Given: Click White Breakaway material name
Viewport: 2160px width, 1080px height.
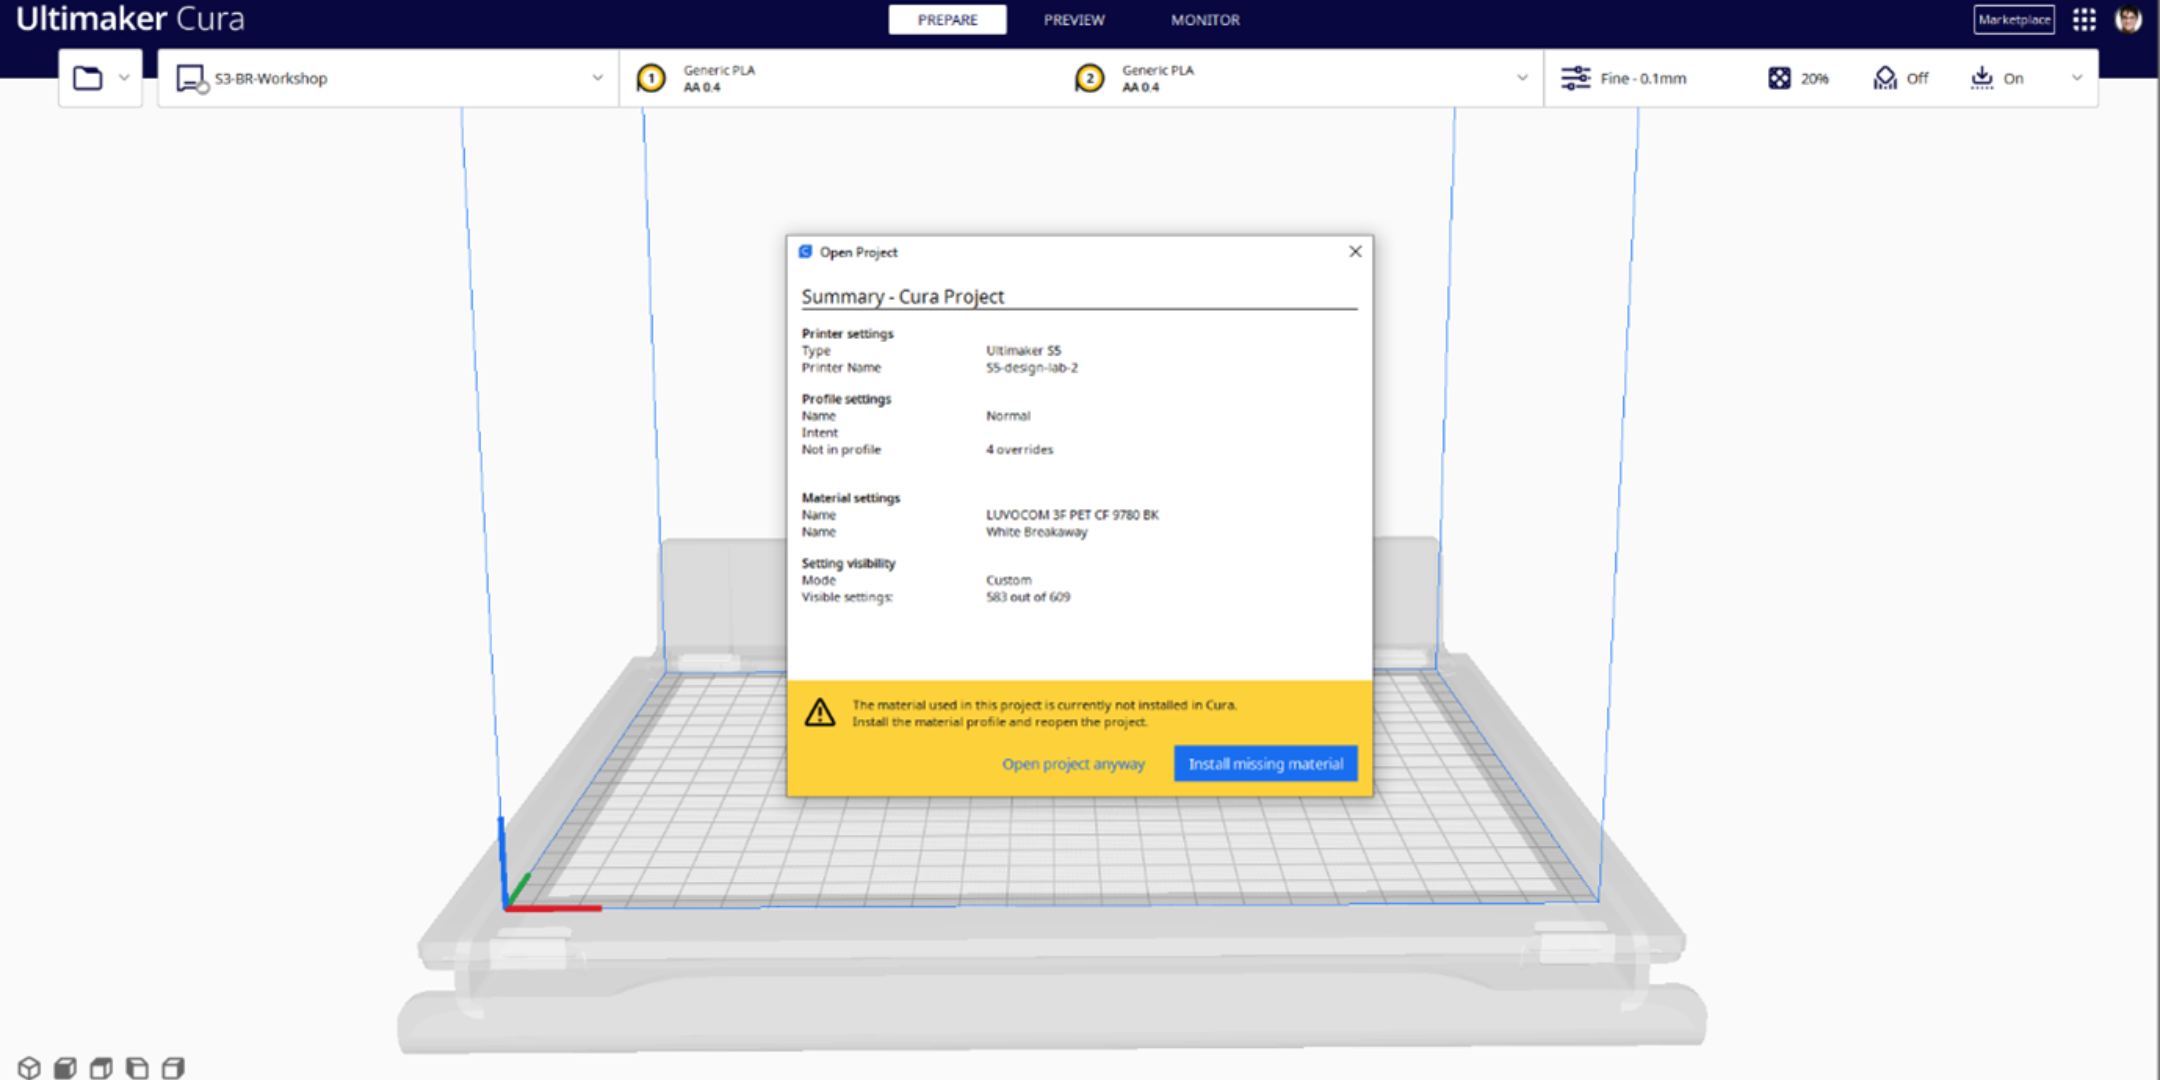Looking at the screenshot, I should point(1036,532).
